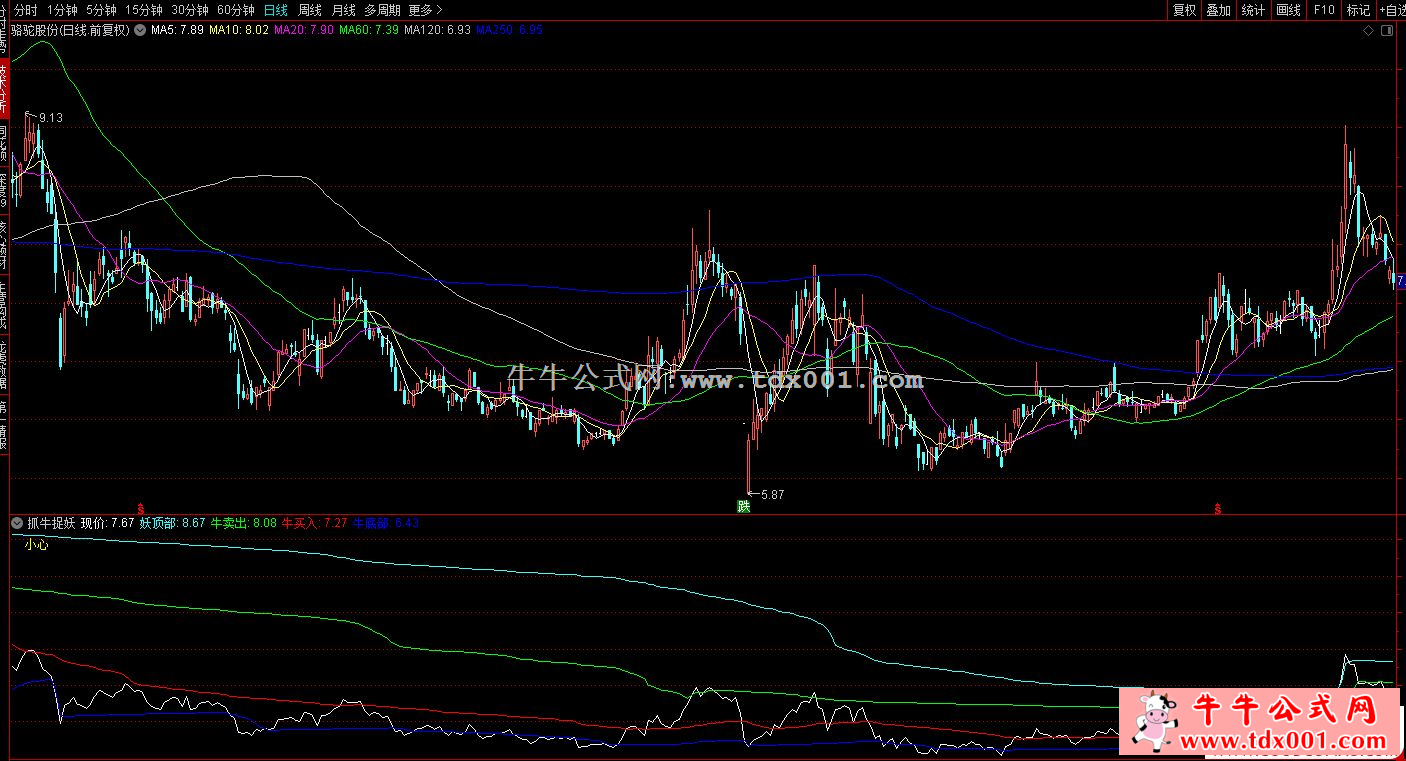Click the MA20: 7.90 label
The width and height of the screenshot is (1406, 761).
304,31
